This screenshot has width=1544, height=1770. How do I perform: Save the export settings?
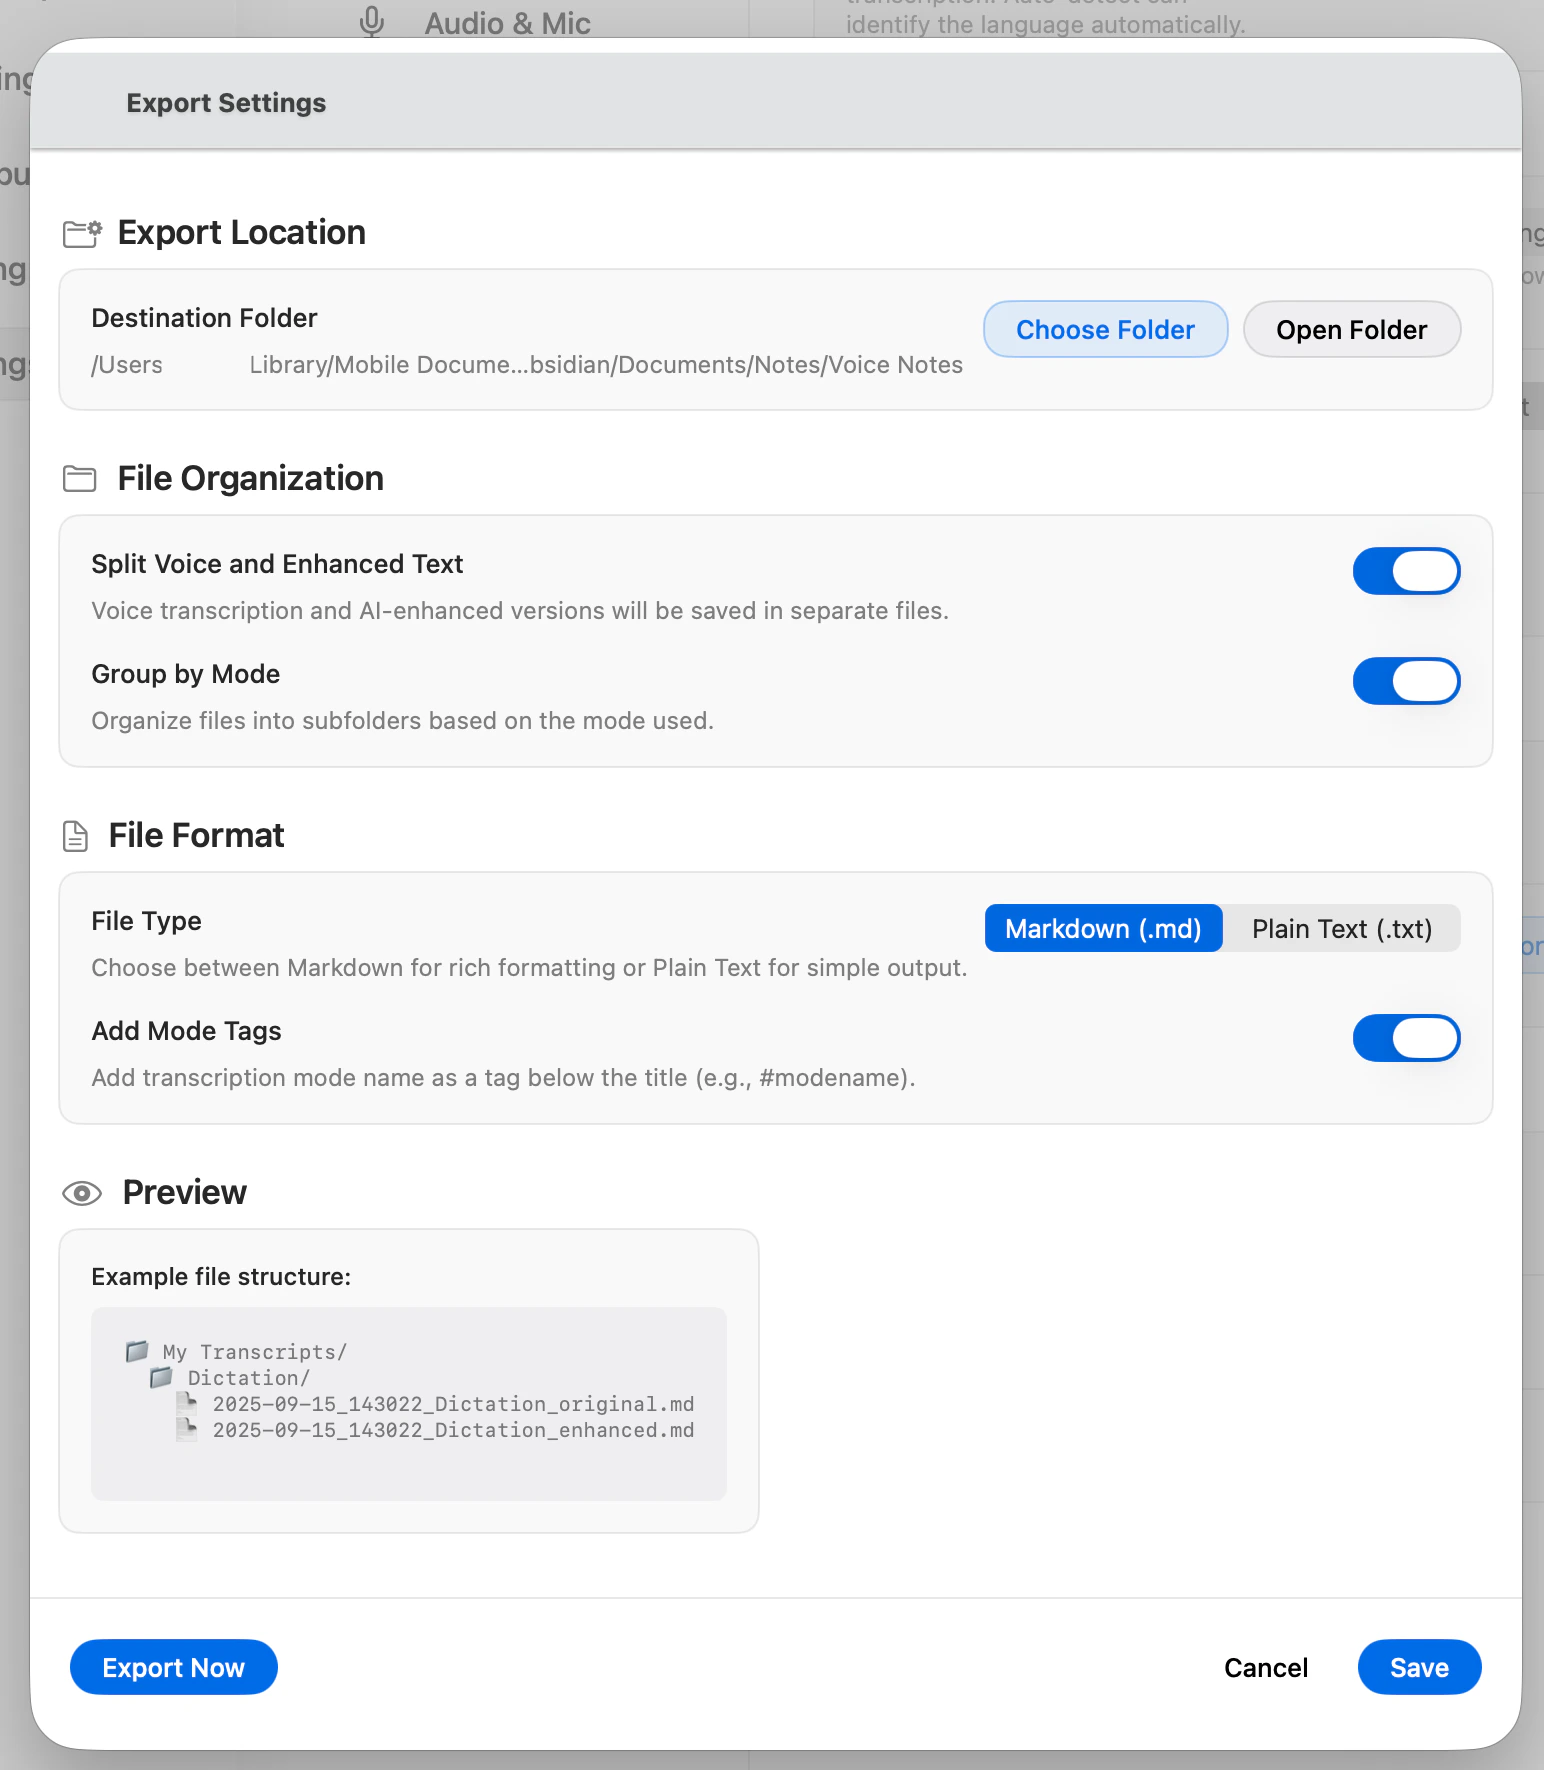(x=1419, y=1667)
